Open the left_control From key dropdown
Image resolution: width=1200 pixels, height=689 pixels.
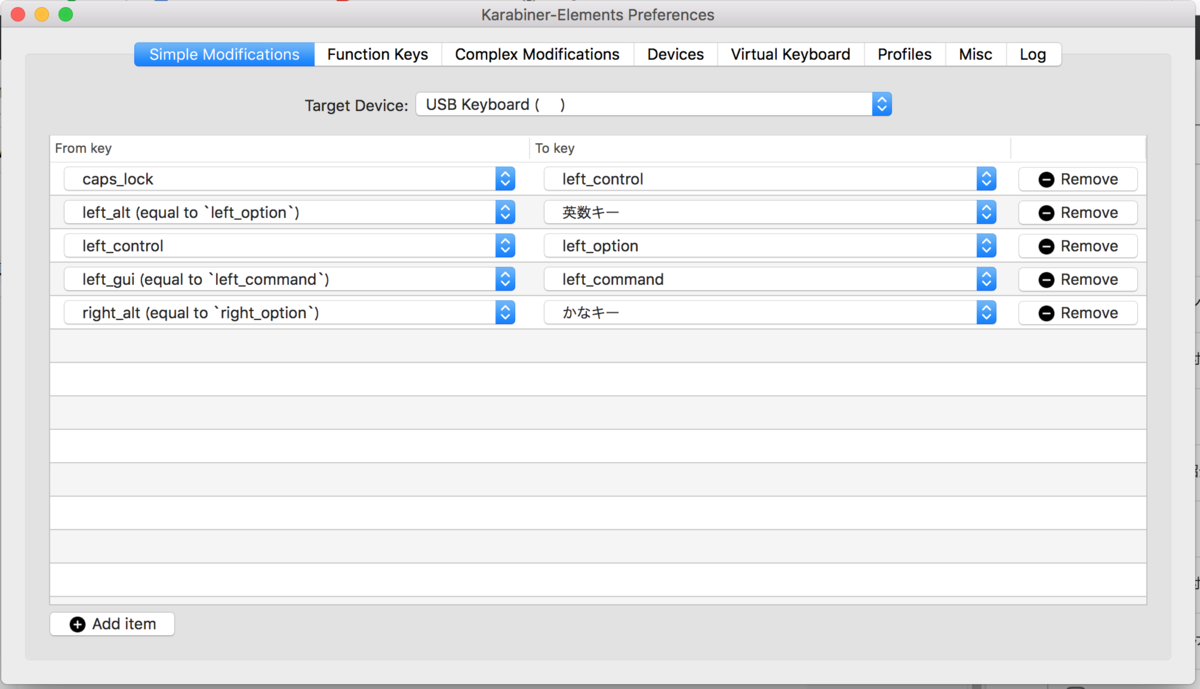pyautogui.click(x=290, y=246)
